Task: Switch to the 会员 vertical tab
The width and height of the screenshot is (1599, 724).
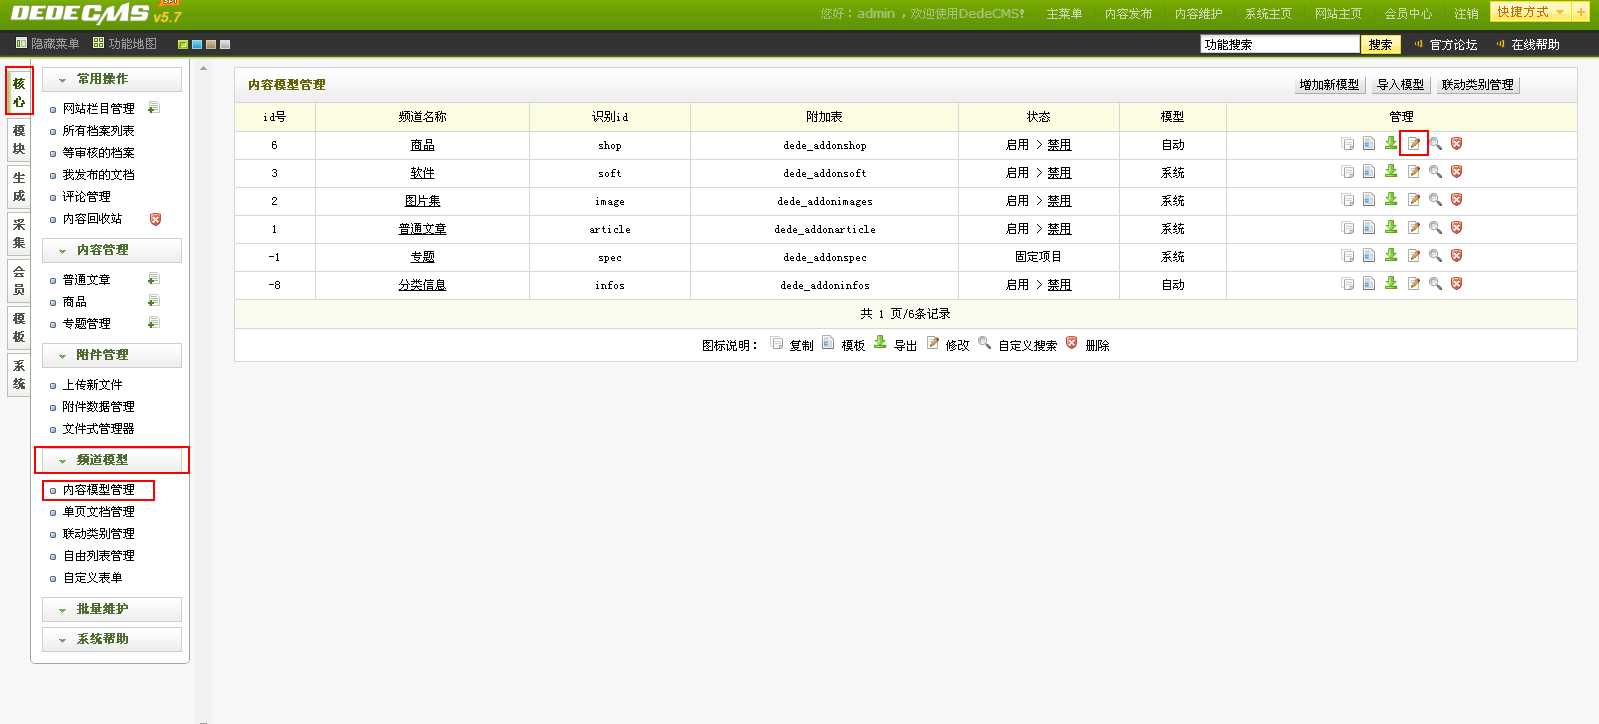Action: (19, 280)
